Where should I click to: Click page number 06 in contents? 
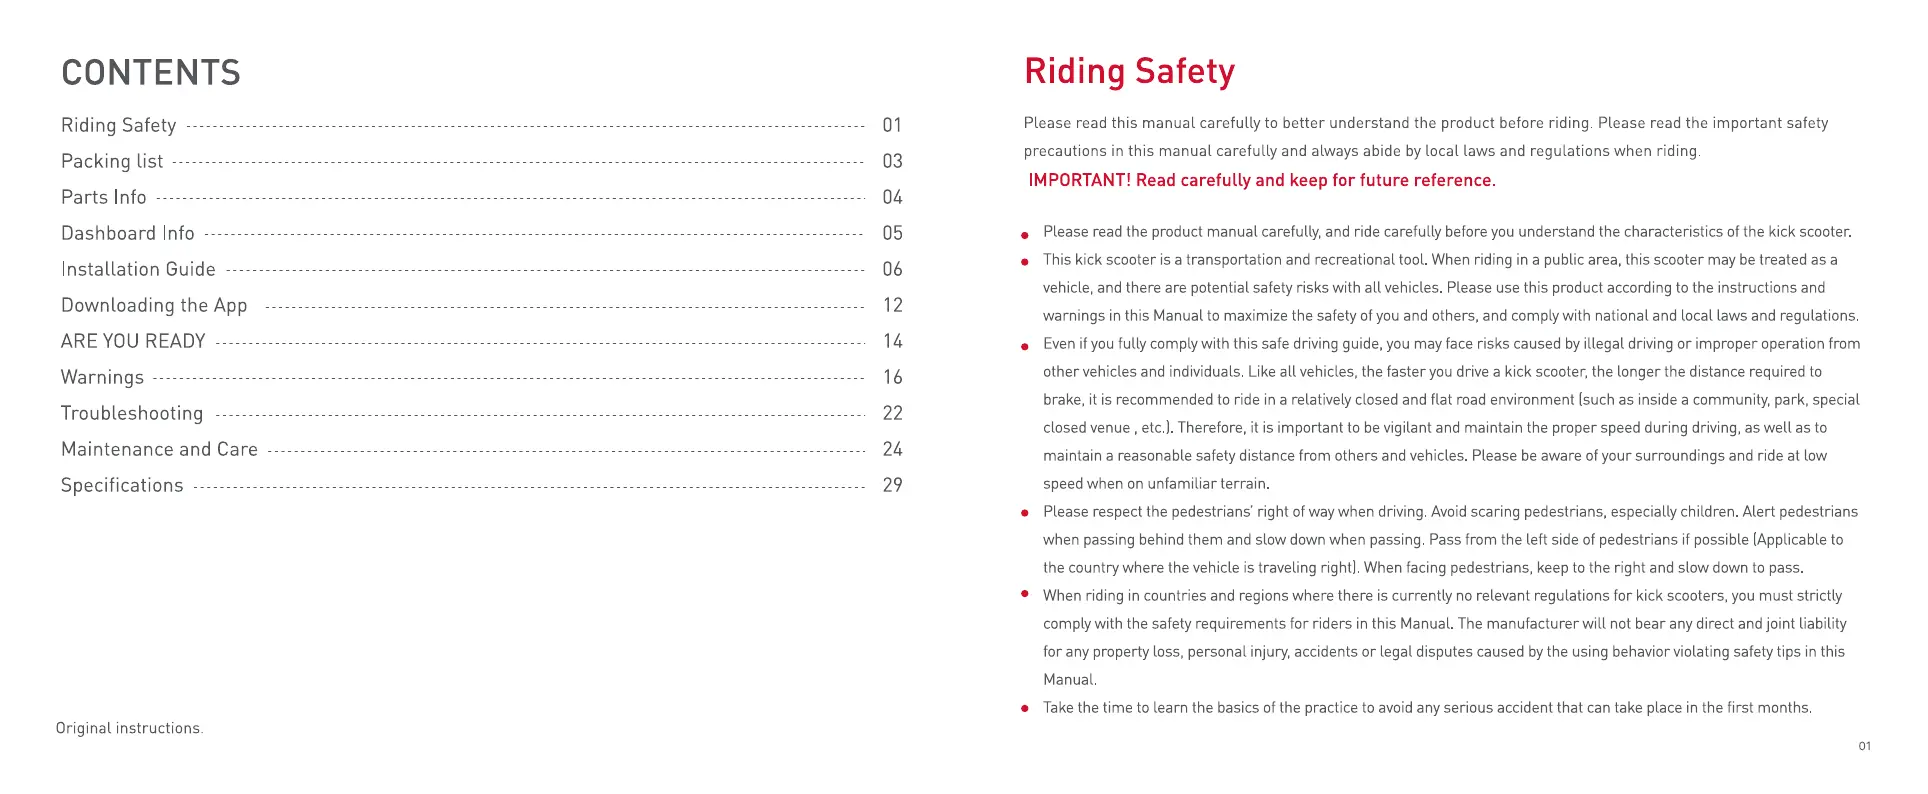(892, 269)
